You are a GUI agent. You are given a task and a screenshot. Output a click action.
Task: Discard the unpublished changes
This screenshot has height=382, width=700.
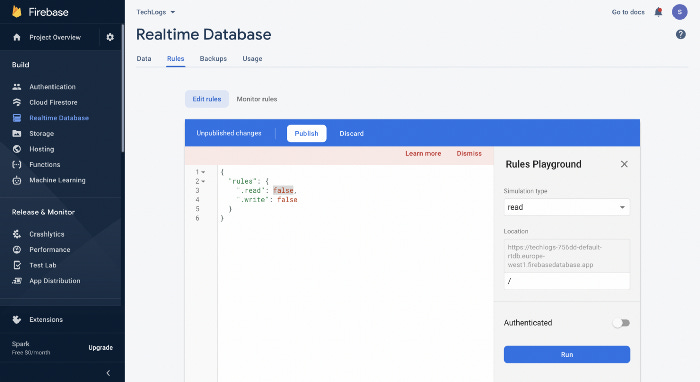tap(351, 133)
